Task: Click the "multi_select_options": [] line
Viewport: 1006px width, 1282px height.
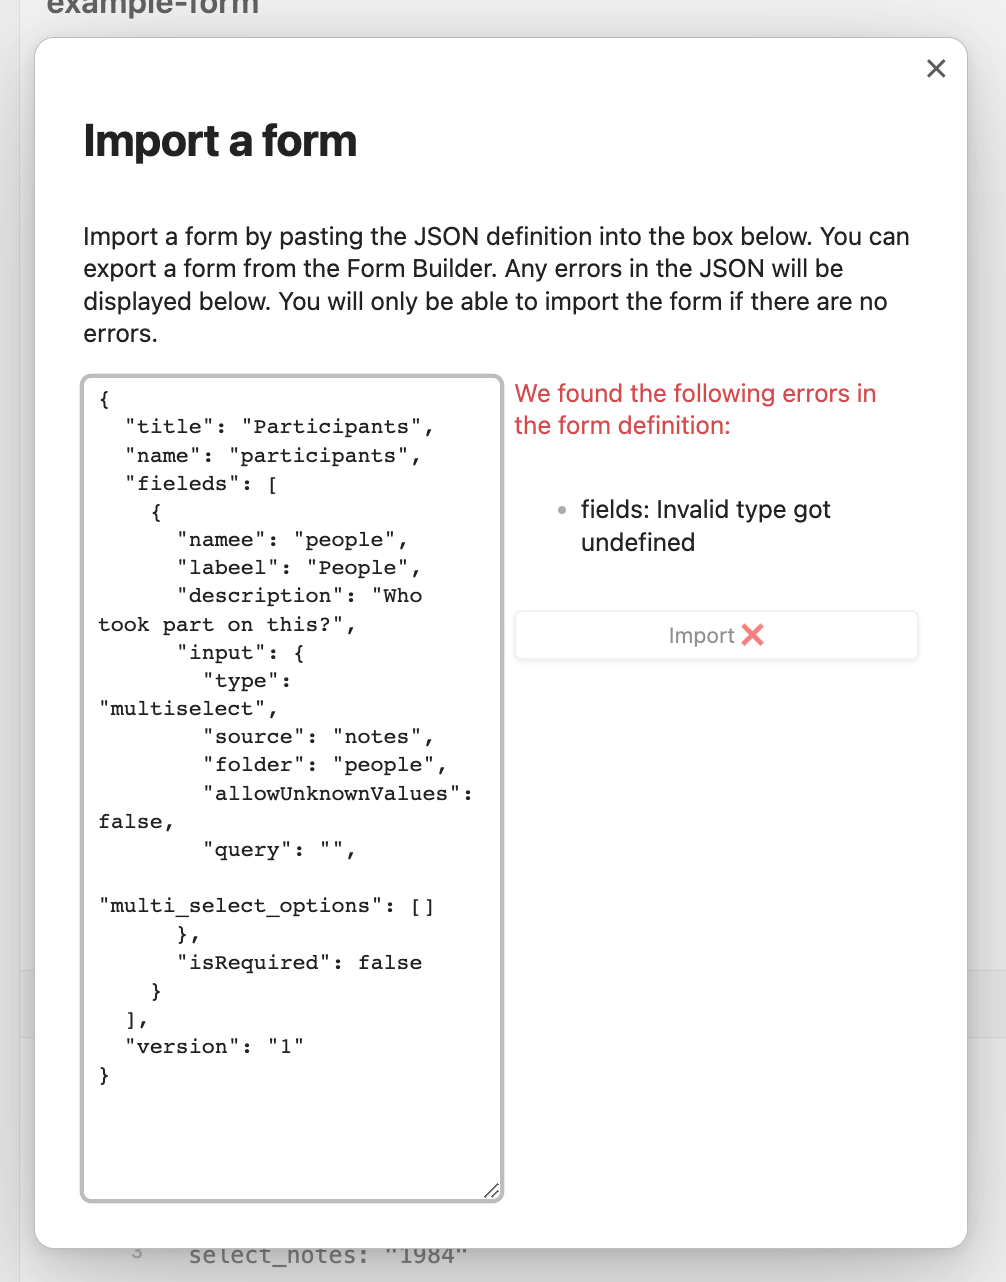Action: (267, 906)
